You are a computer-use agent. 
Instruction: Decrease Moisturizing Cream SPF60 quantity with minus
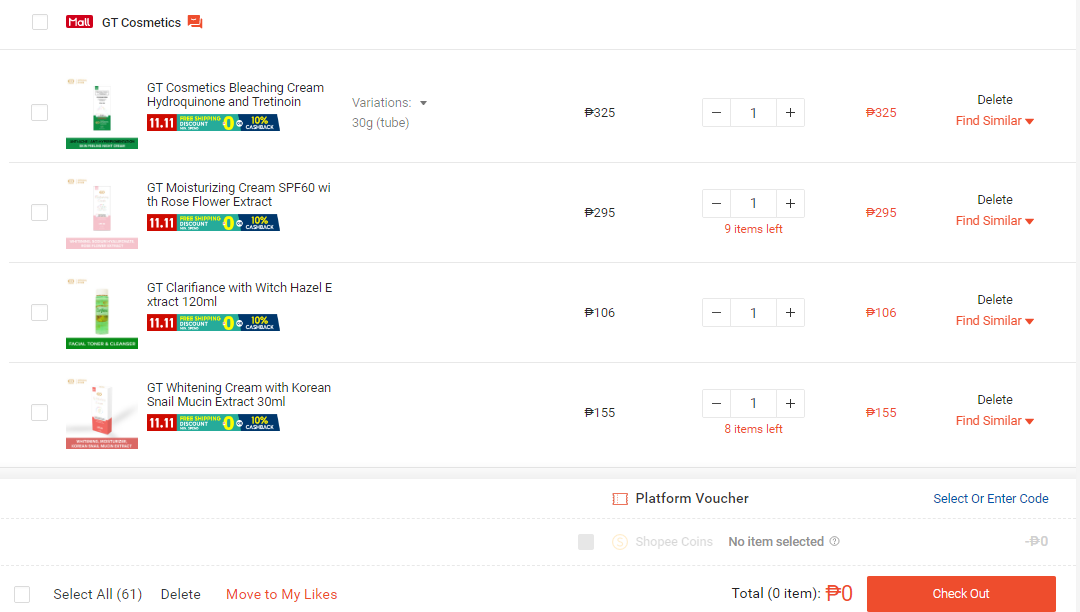716,204
